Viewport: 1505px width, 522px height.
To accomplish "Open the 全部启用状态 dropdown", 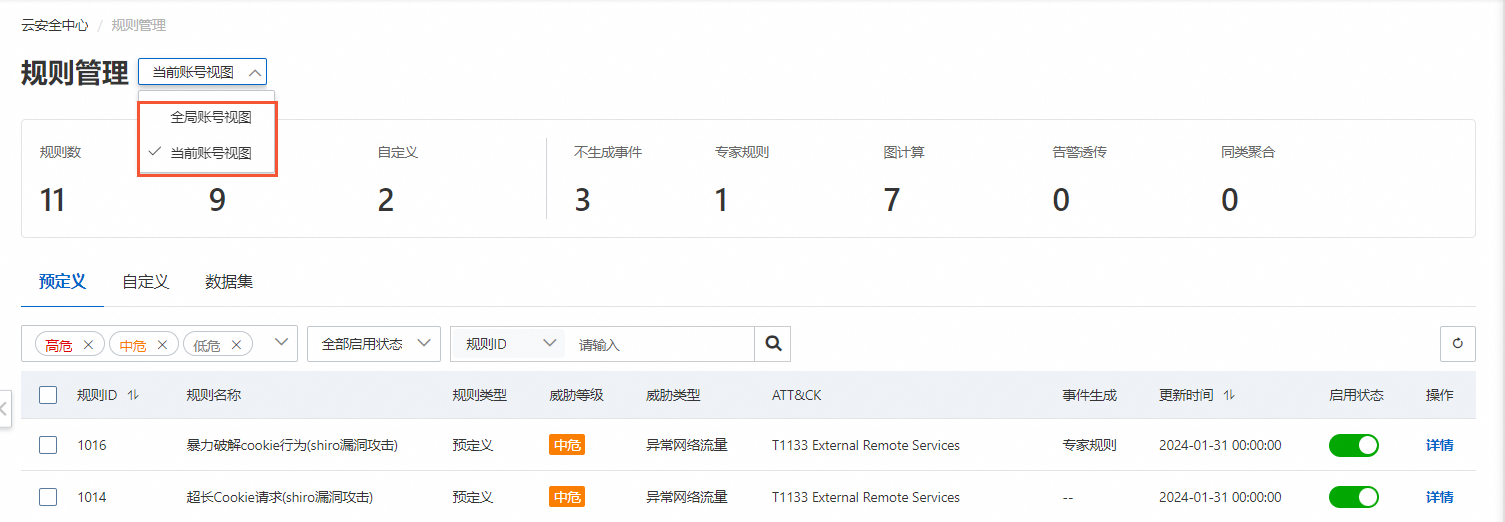I will coord(374,343).
